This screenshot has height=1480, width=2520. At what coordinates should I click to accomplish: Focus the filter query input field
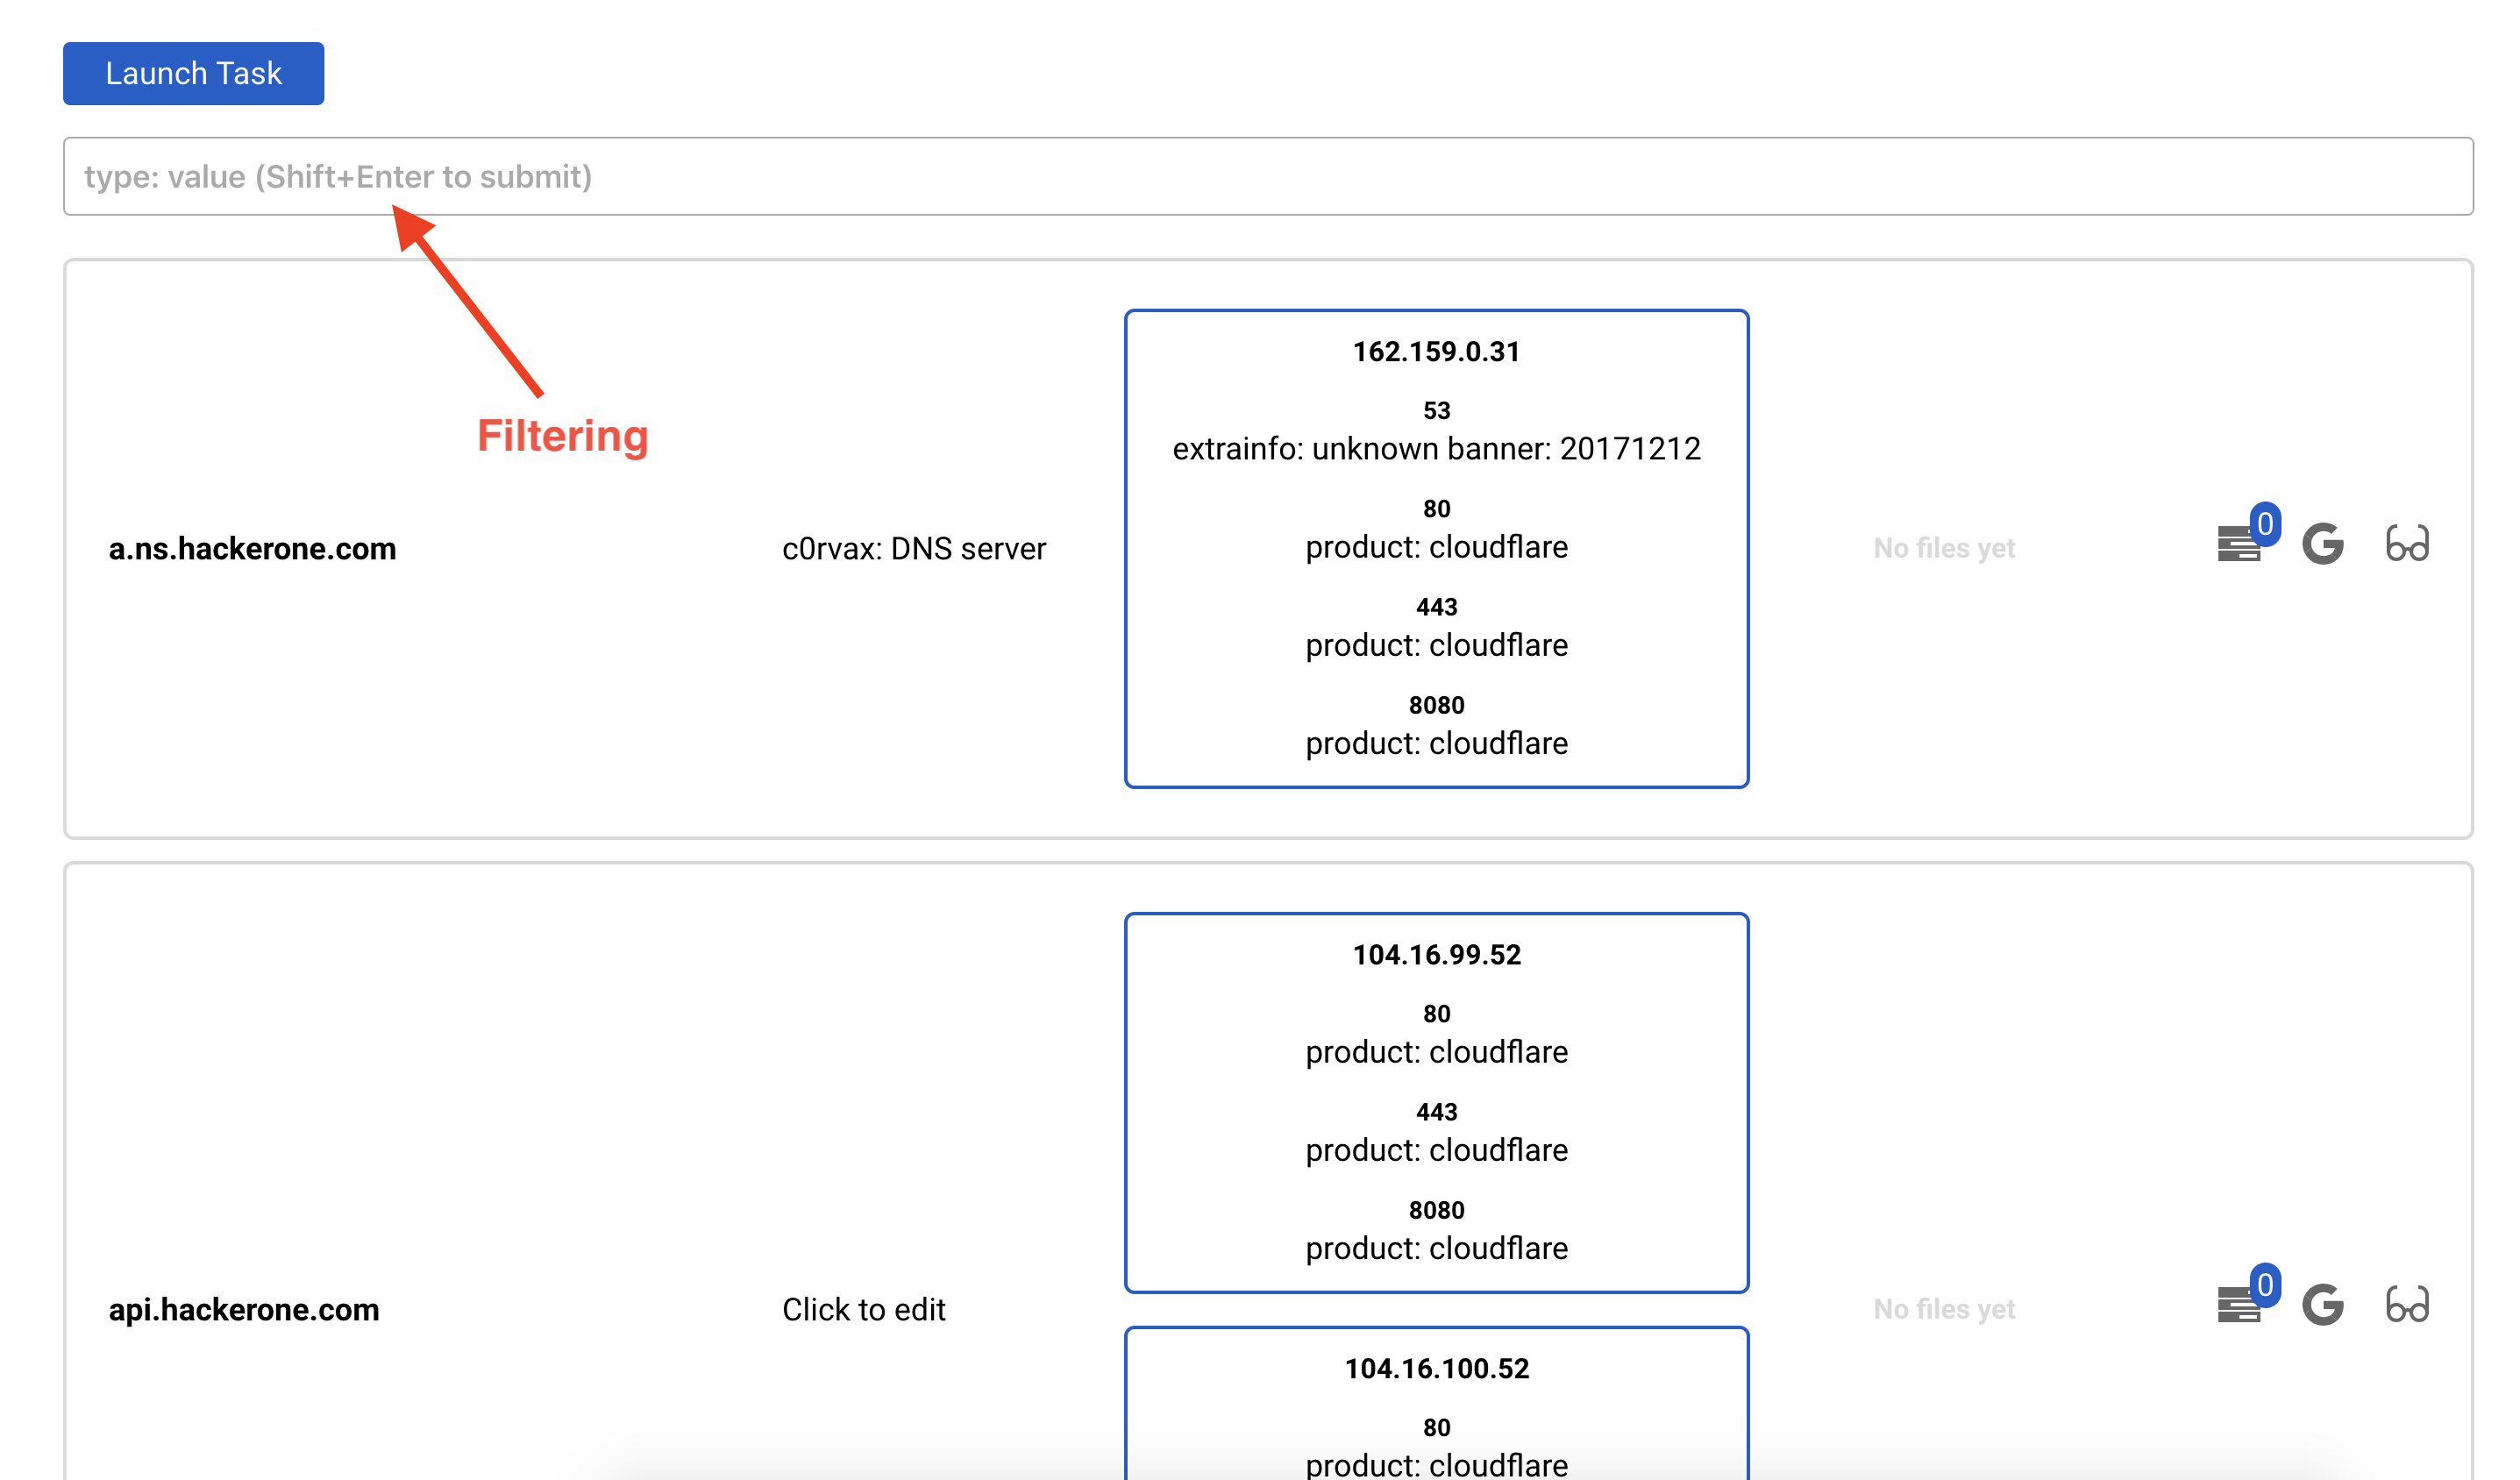(1267, 176)
